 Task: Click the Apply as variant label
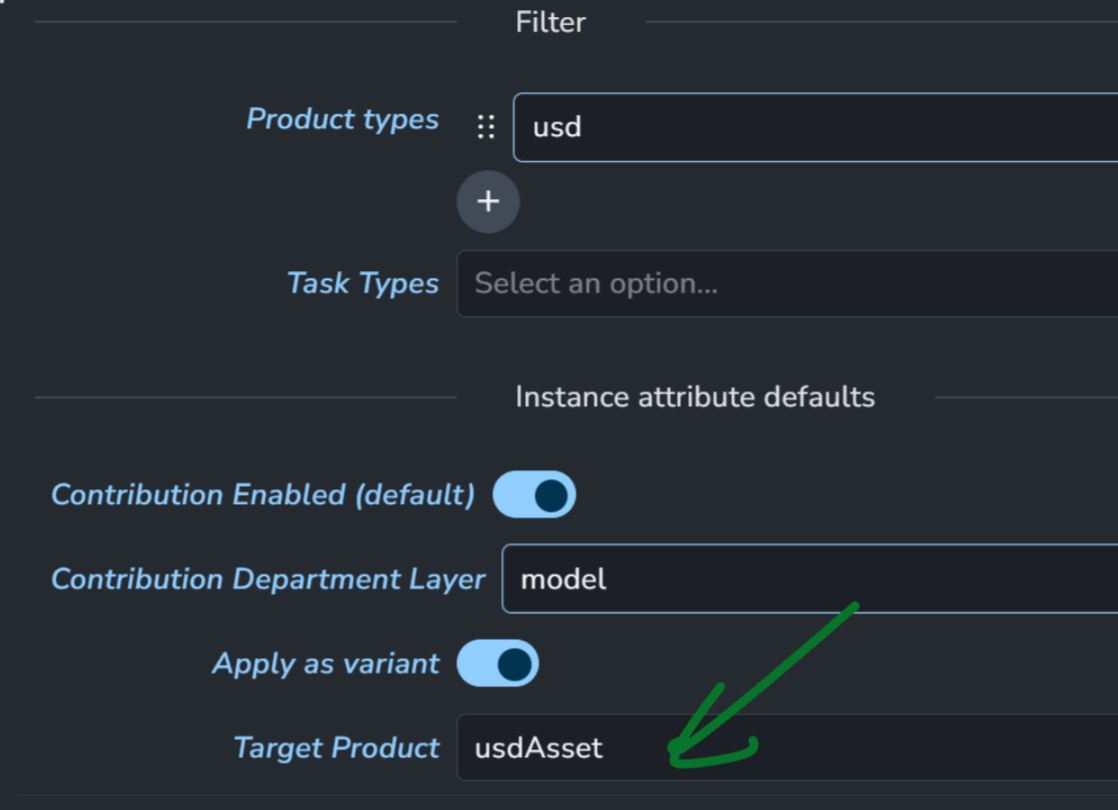[326, 664]
